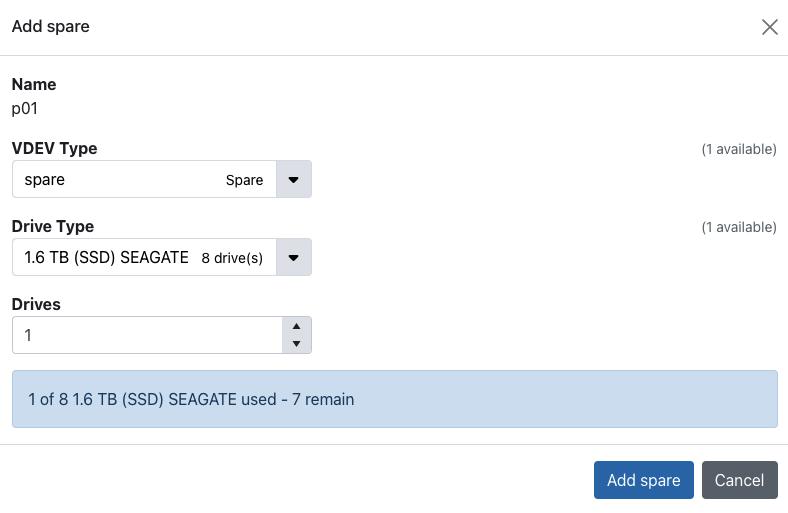Screen dimensions: 788x513
Task: Click the Drives field label
Action: (36, 304)
